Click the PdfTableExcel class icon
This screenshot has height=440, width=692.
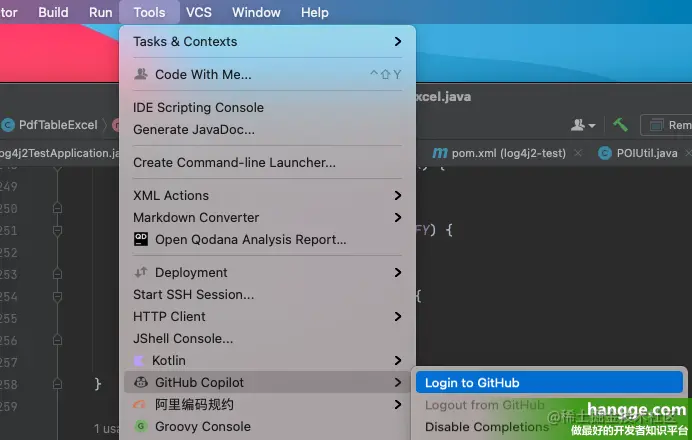[8, 125]
